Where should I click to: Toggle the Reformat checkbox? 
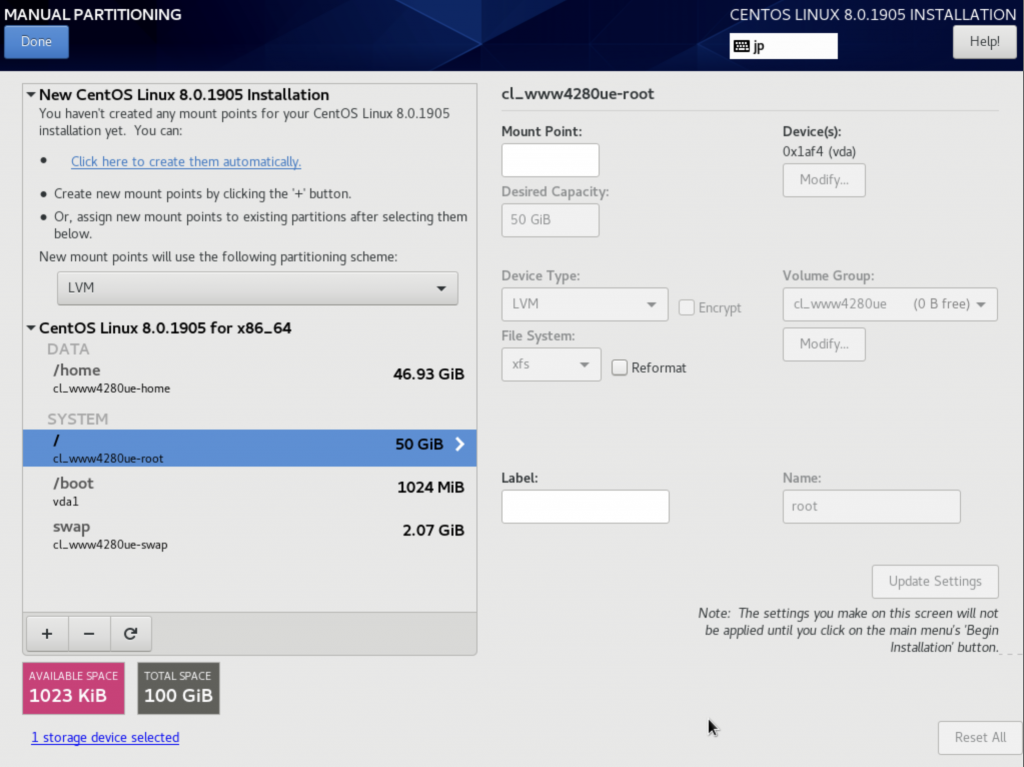(620, 368)
